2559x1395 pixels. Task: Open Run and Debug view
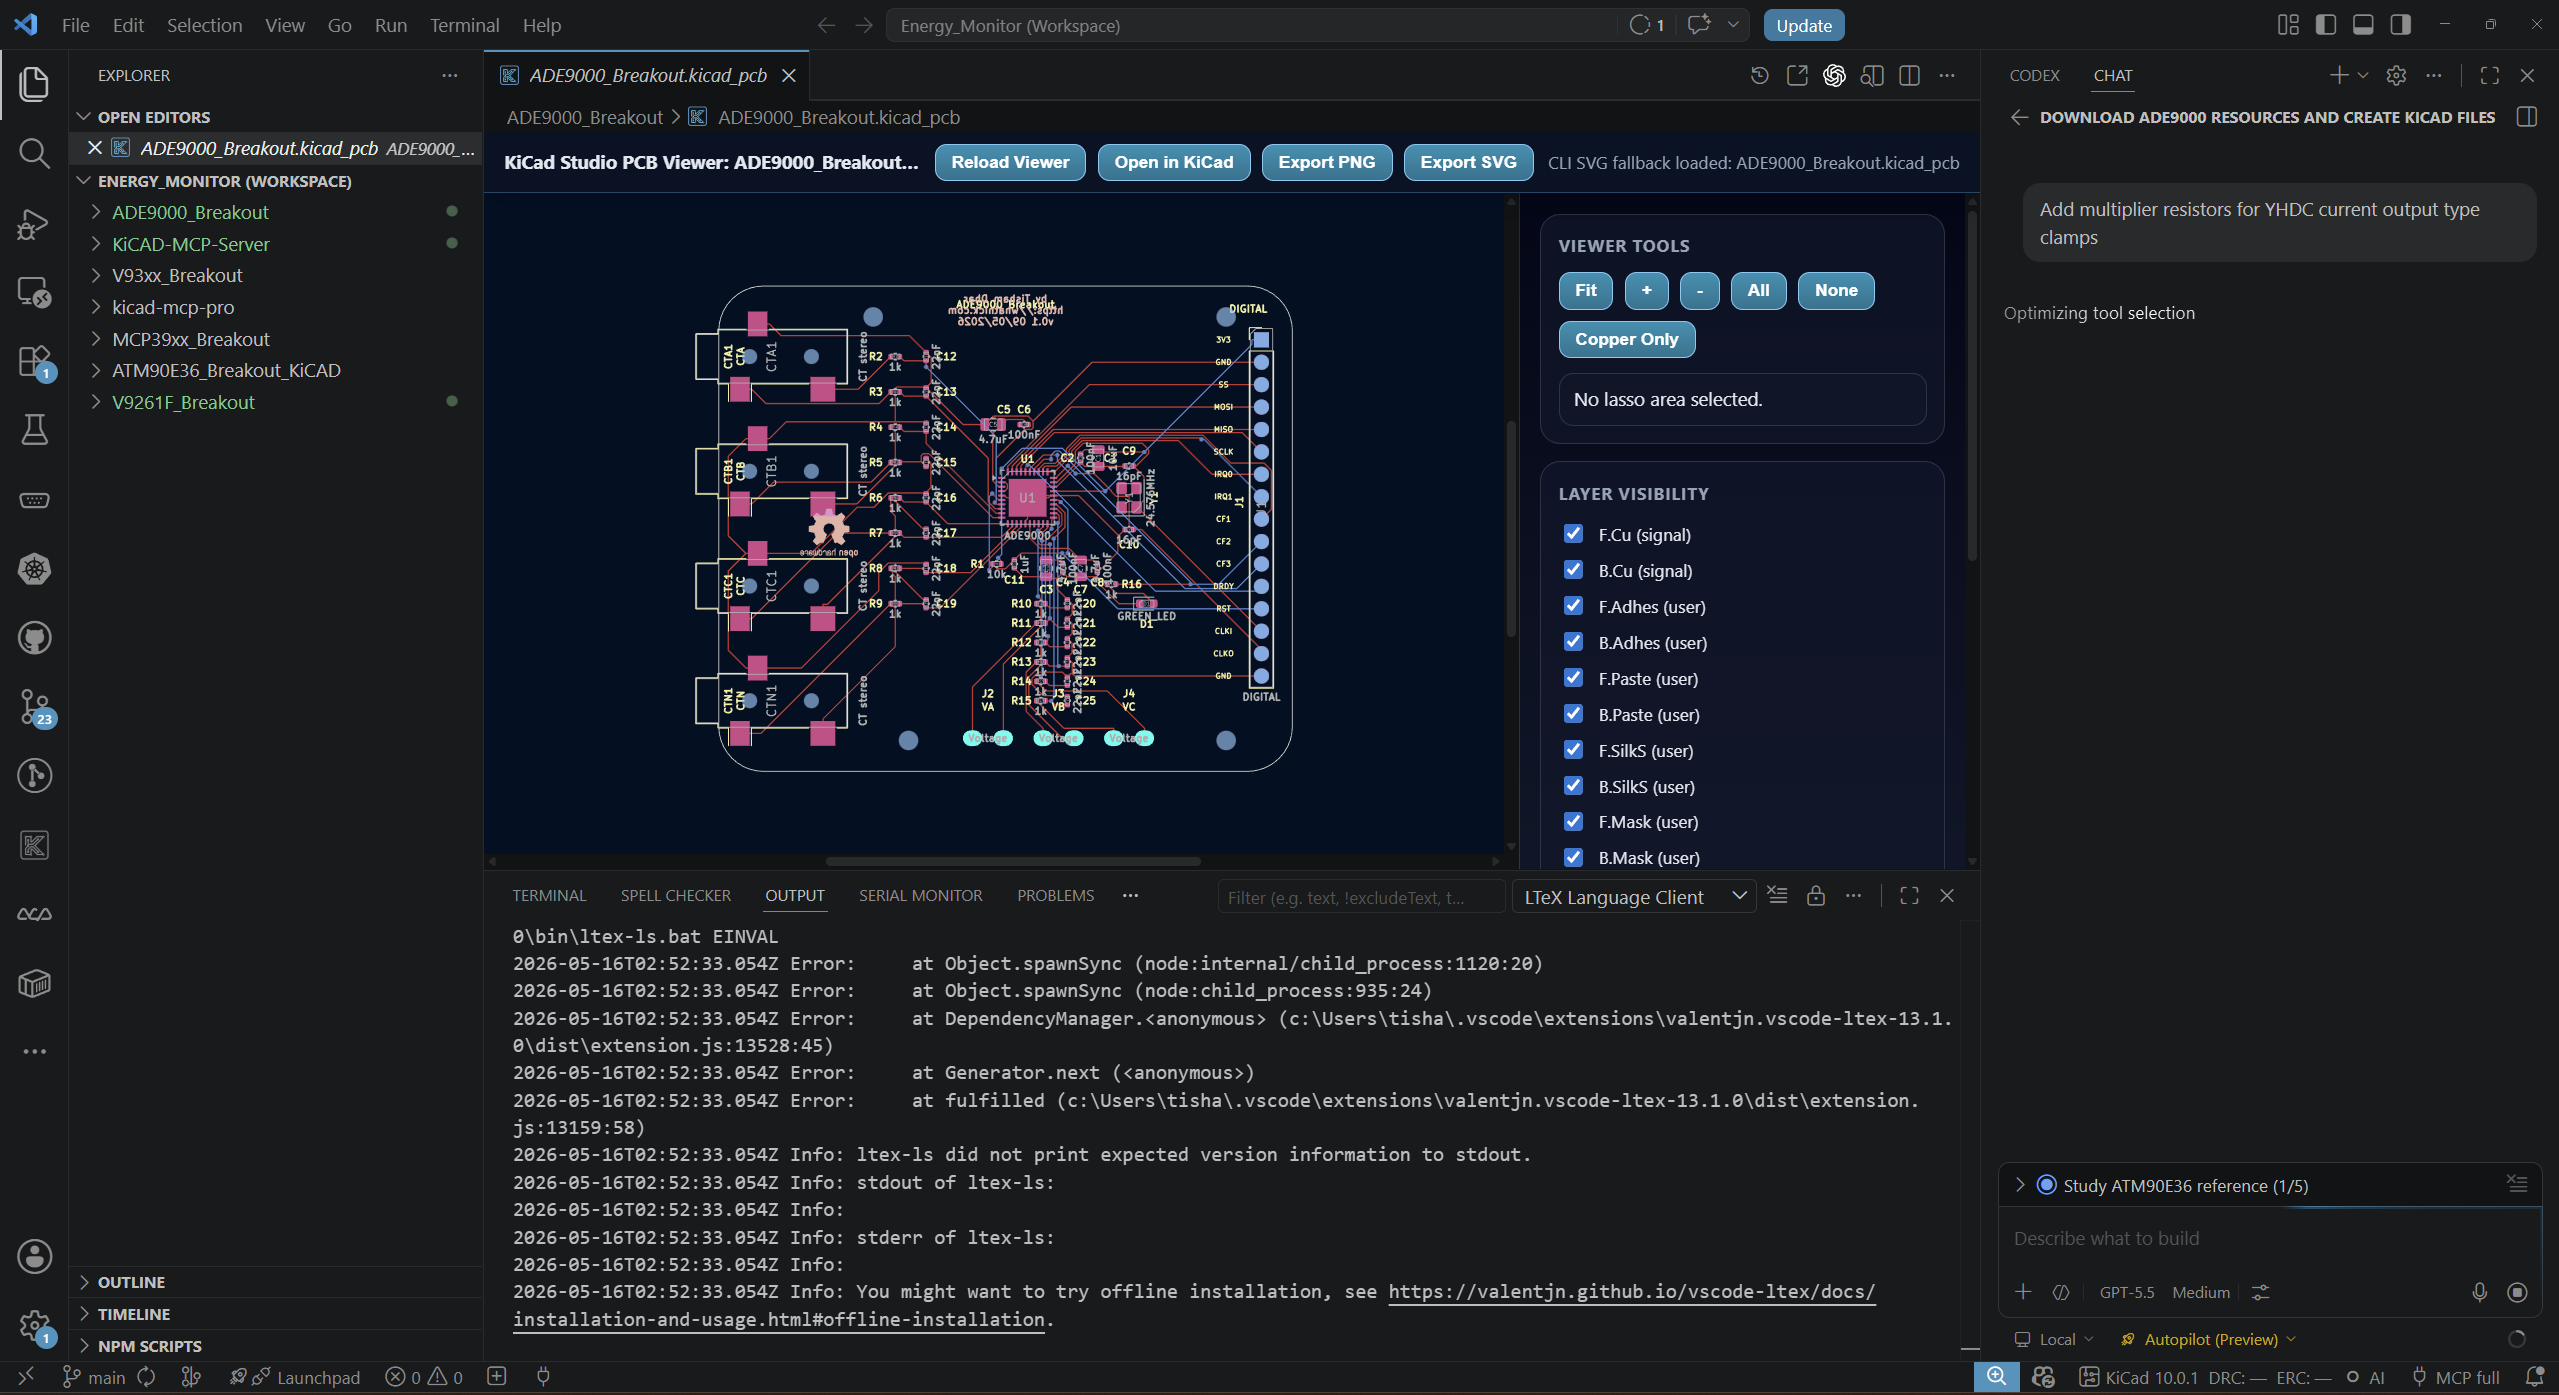tap(34, 223)
